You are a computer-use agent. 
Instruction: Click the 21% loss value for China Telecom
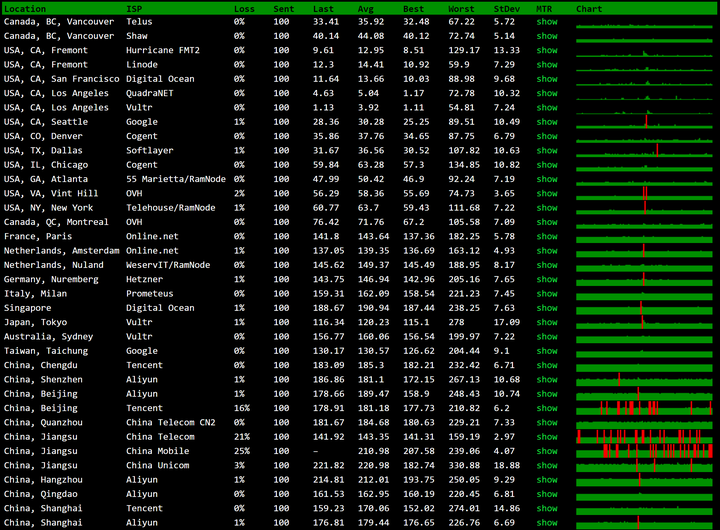(x=242, y=437)
